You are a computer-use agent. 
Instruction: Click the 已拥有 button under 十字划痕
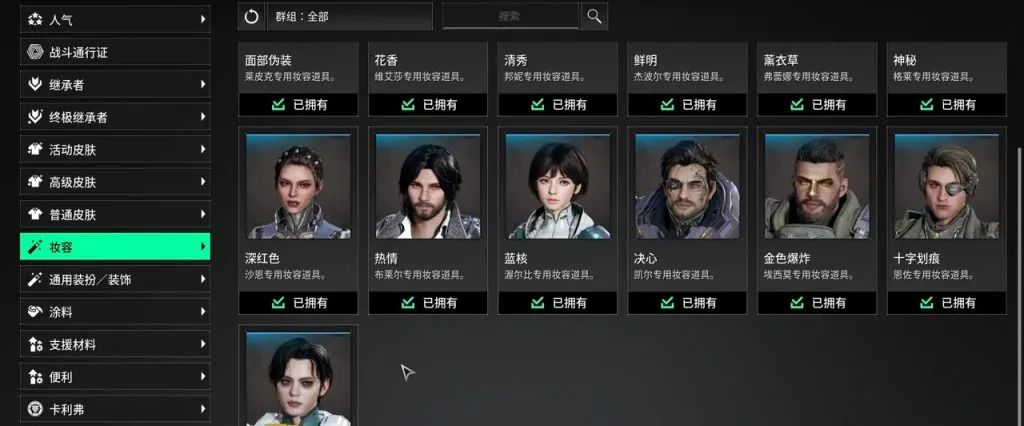pos(947,303)
